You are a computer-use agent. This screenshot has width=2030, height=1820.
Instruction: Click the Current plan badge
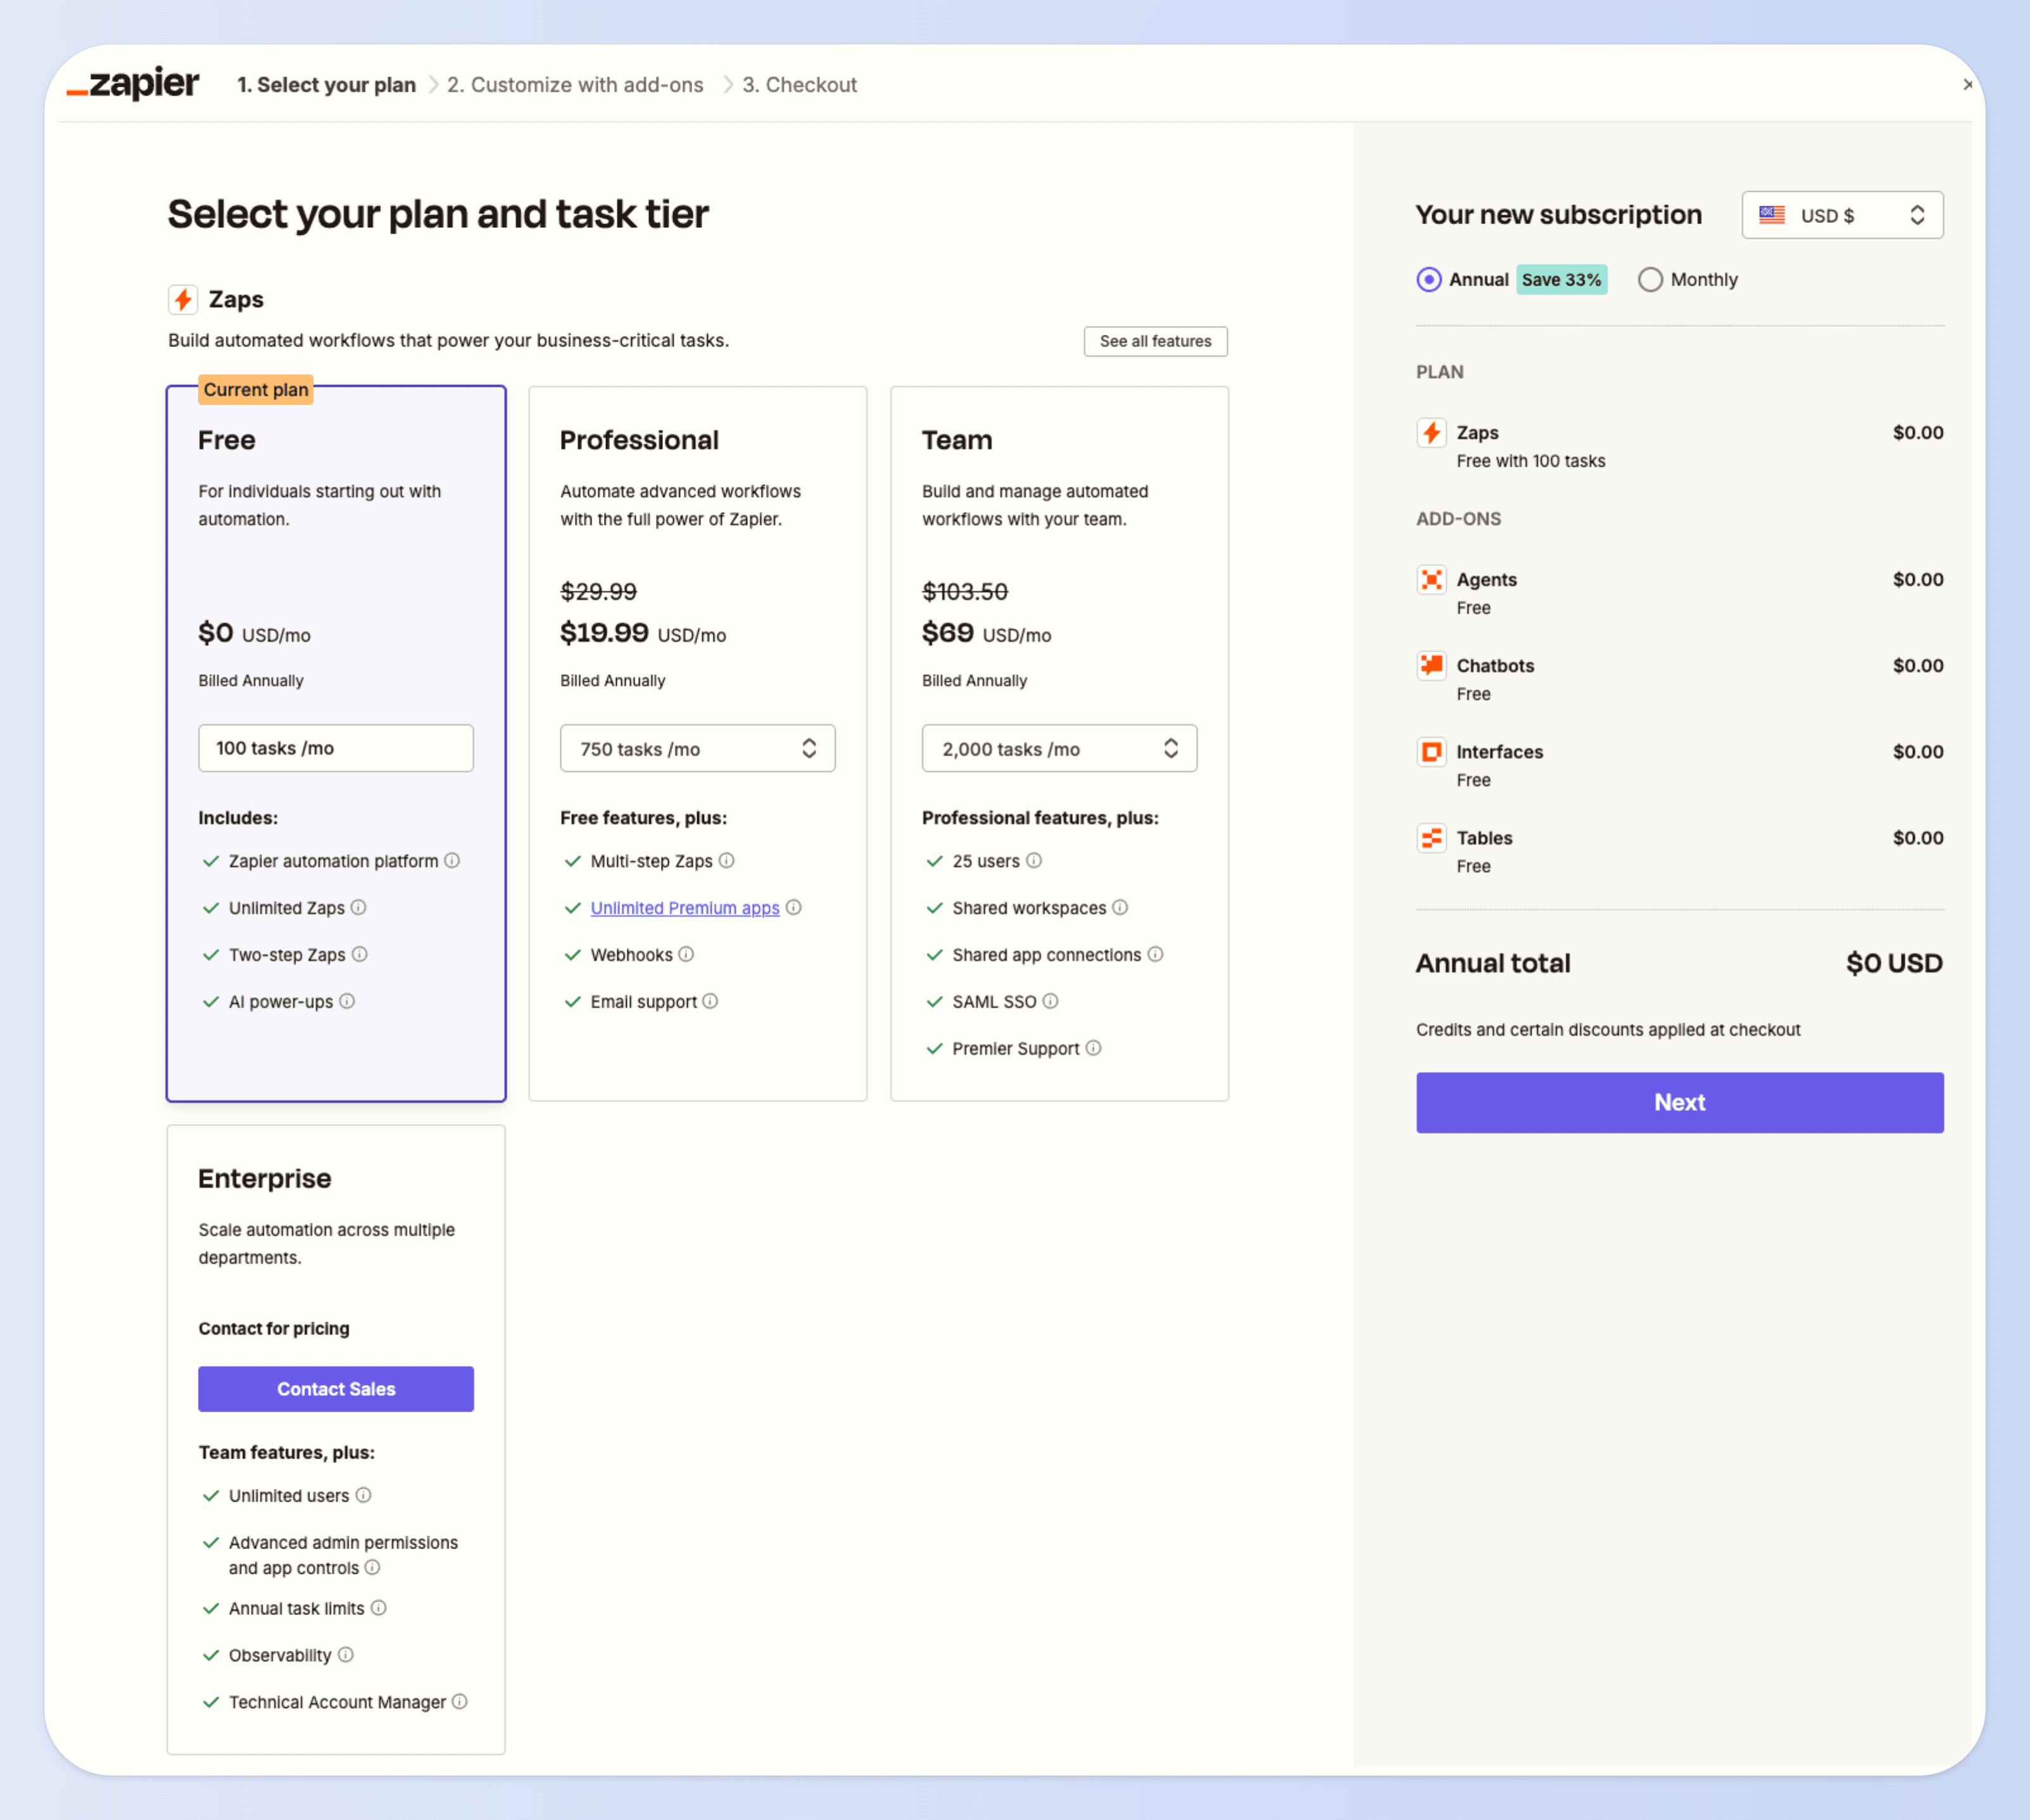[x=256, y=390]
